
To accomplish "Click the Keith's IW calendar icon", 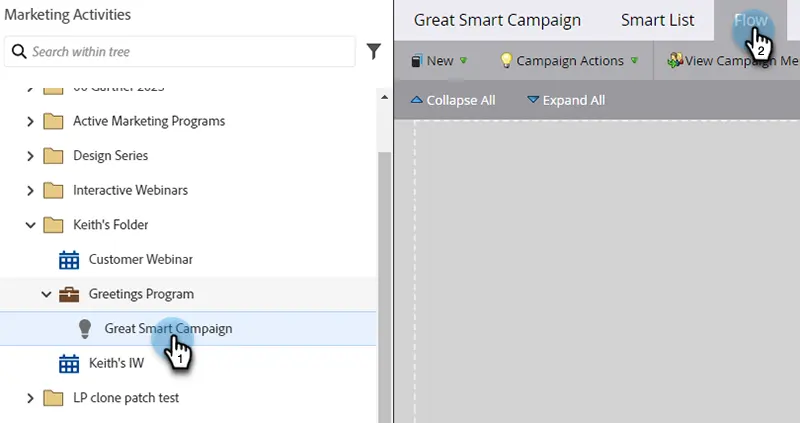I will 69,364.
